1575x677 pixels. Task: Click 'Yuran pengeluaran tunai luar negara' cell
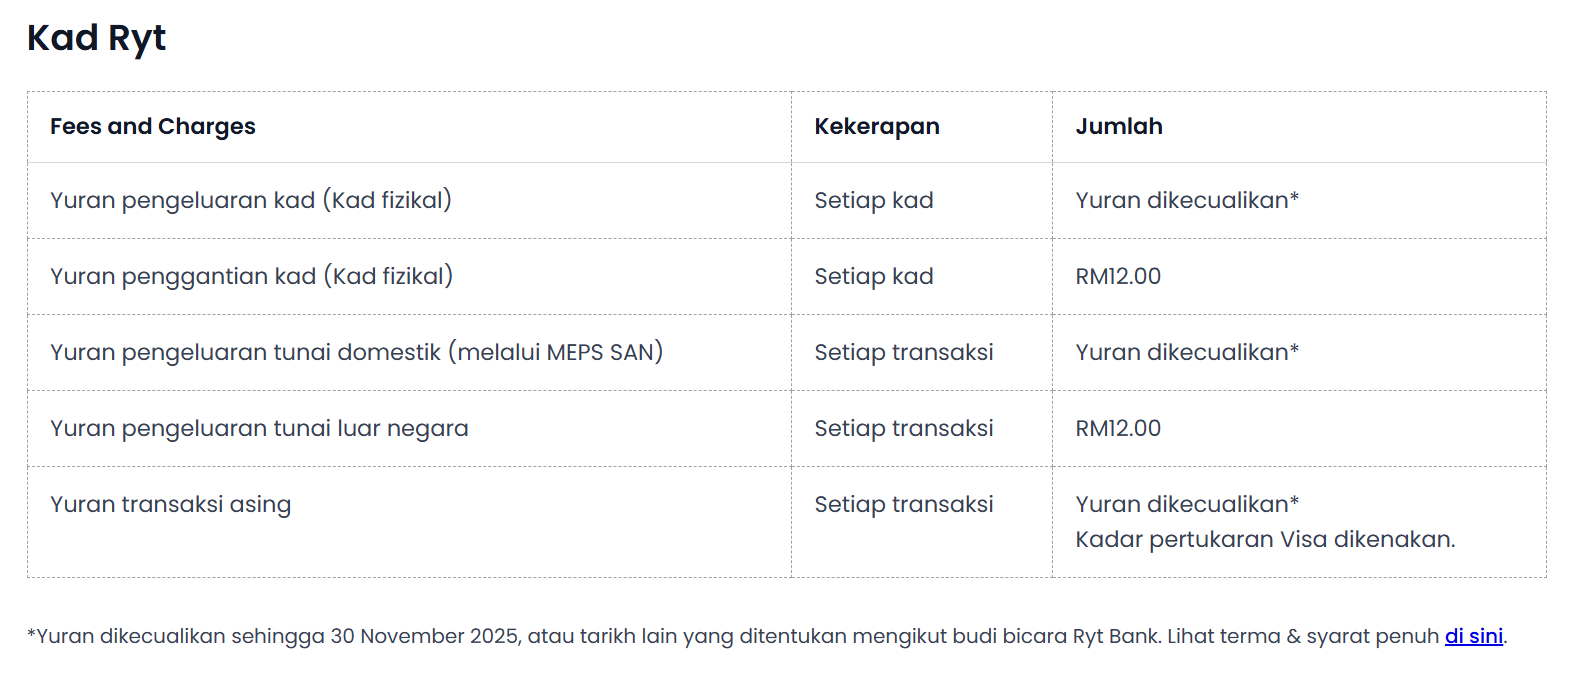259,428
